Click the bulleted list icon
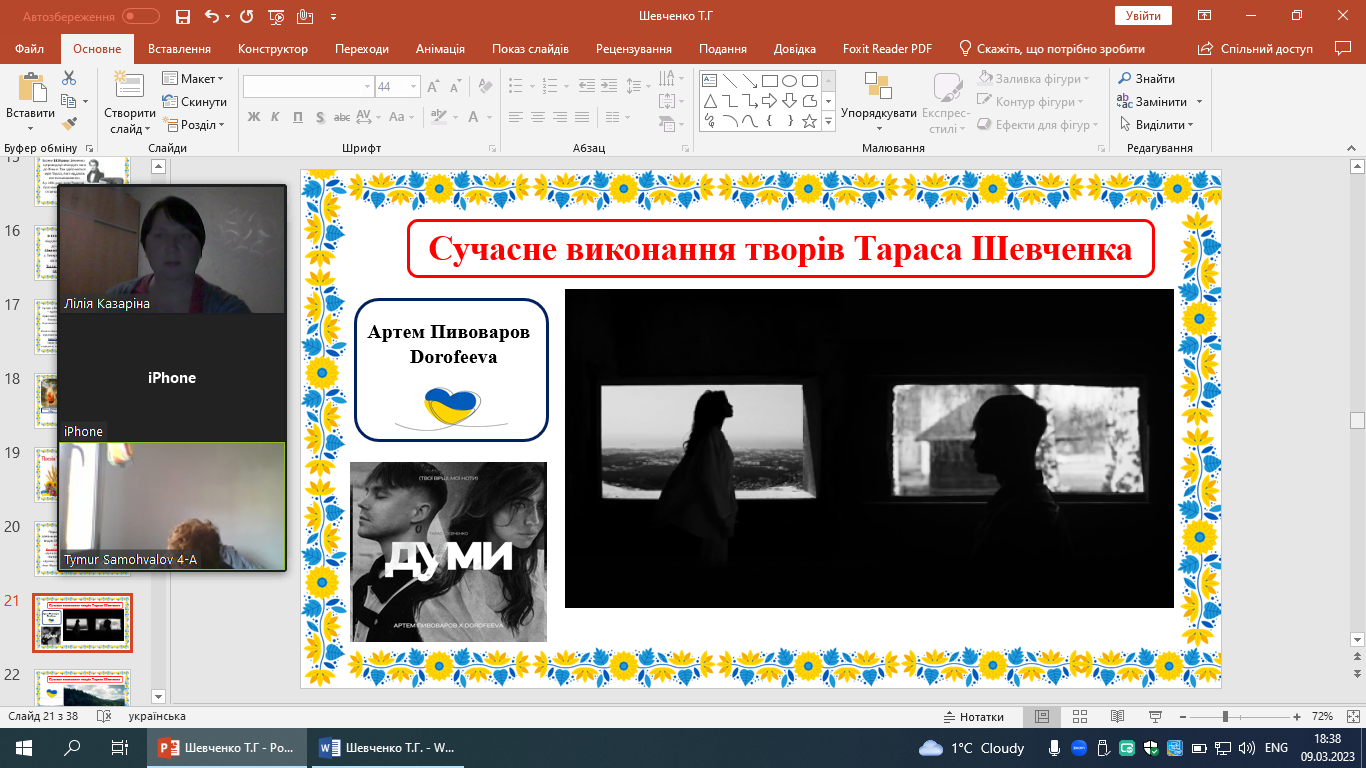This screenshot has width=1366, height=768. 515,87
